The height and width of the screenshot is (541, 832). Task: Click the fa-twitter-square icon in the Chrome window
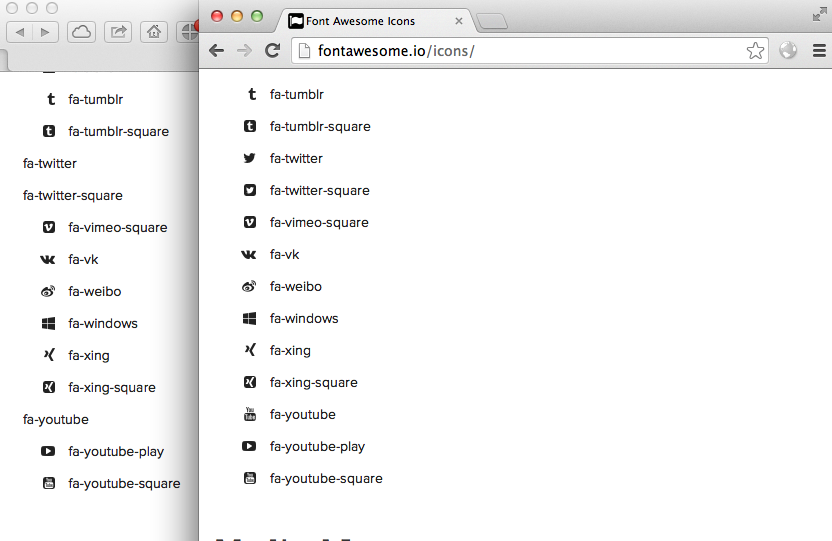click(x=249, y=190)
